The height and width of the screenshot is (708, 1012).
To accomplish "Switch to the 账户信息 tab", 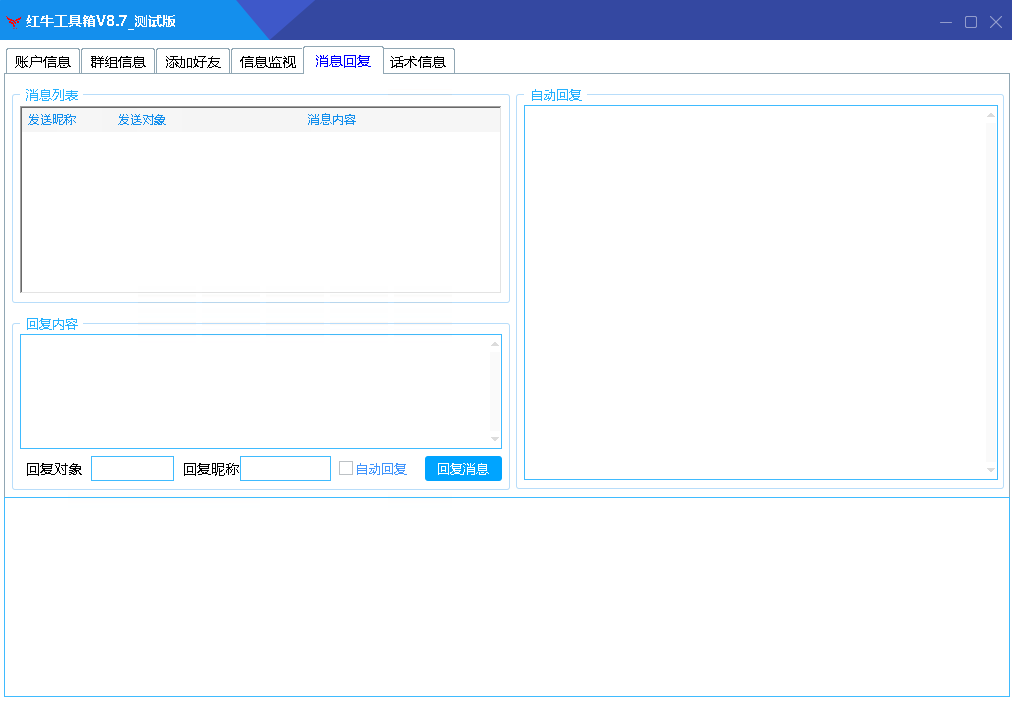I will (x=42, y=62).
